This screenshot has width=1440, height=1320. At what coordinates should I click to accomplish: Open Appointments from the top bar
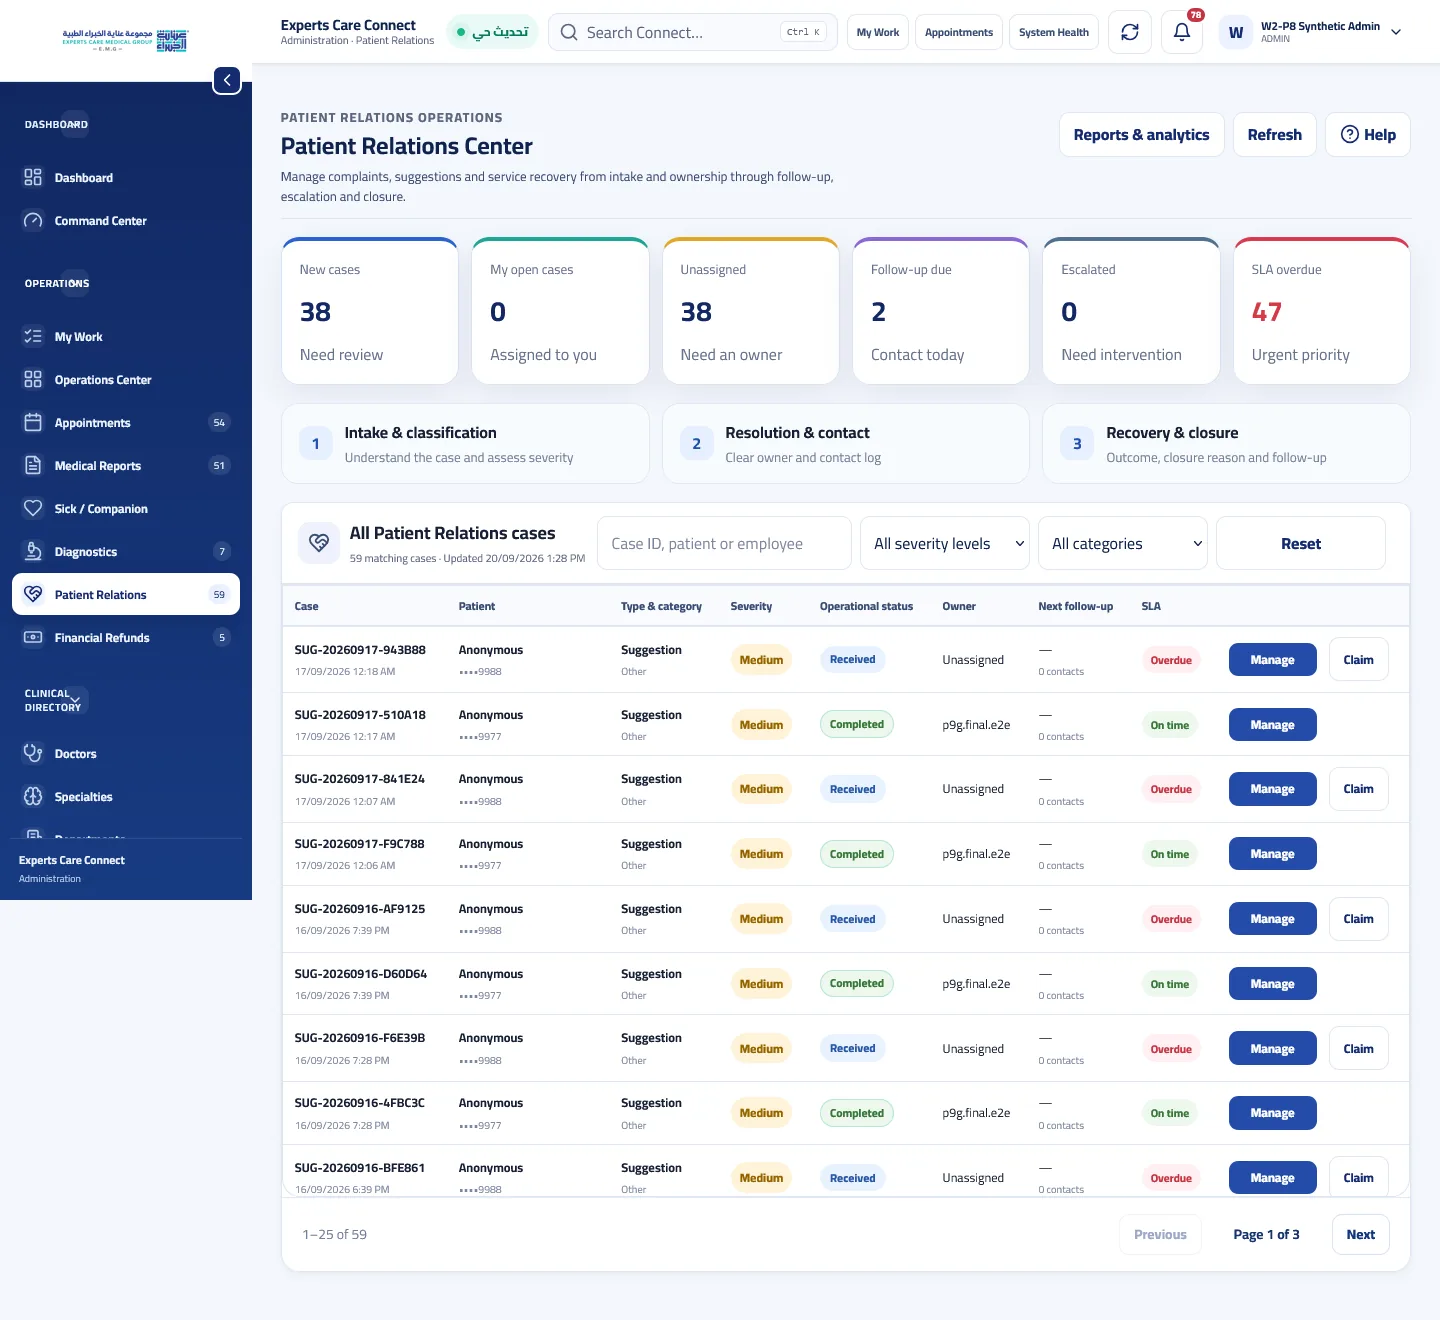959,32
